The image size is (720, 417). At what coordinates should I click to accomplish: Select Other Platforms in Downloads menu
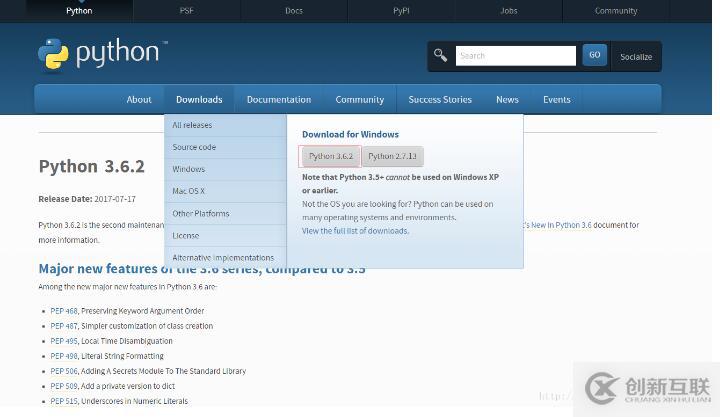(x=225, y=214)
